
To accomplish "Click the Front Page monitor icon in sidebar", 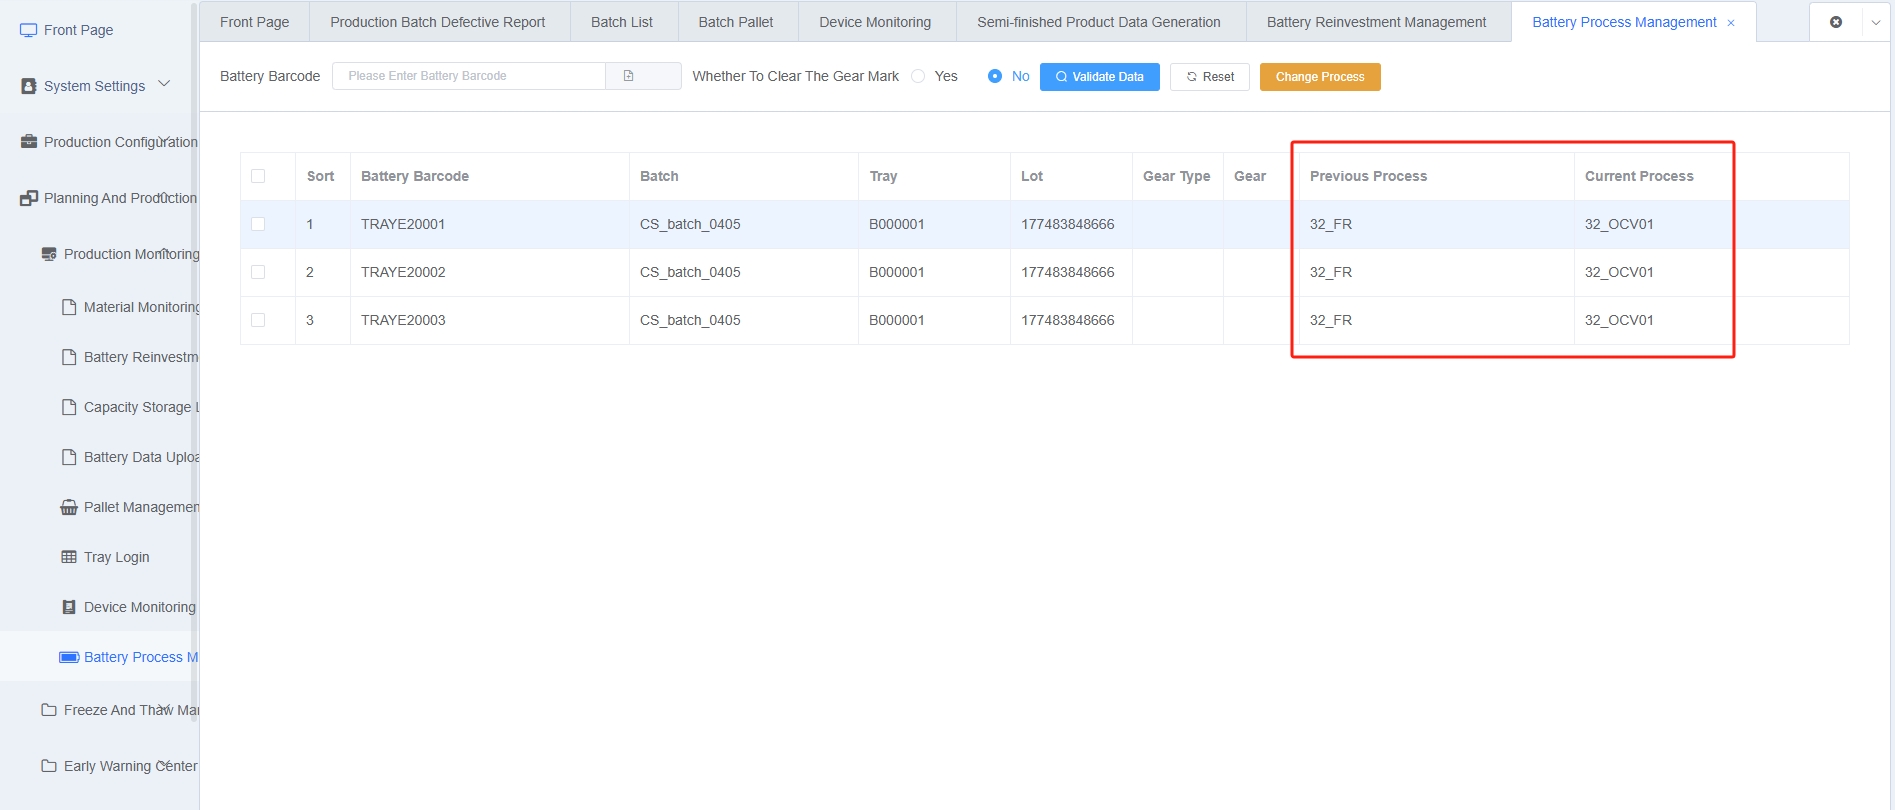I will [x=28, y=30].
